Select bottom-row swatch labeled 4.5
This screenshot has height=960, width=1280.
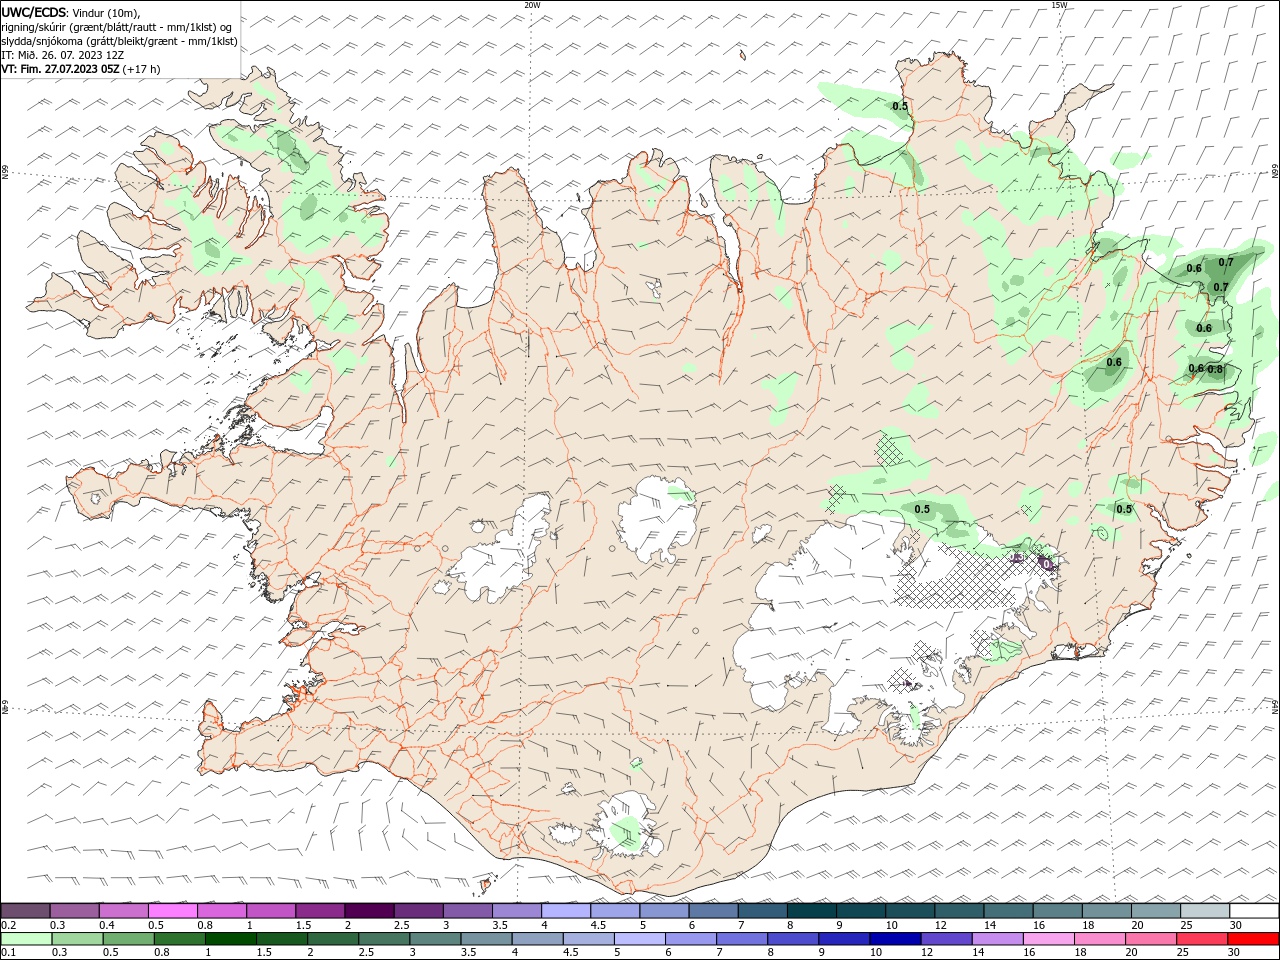click(x=588, y=939)
